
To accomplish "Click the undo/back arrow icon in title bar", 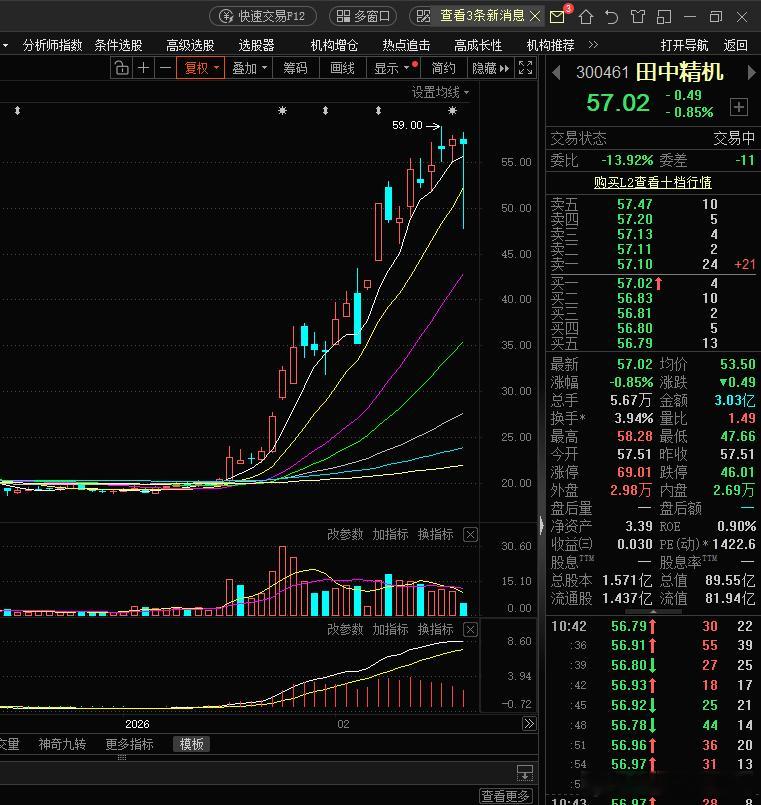I will pos(612,17).
